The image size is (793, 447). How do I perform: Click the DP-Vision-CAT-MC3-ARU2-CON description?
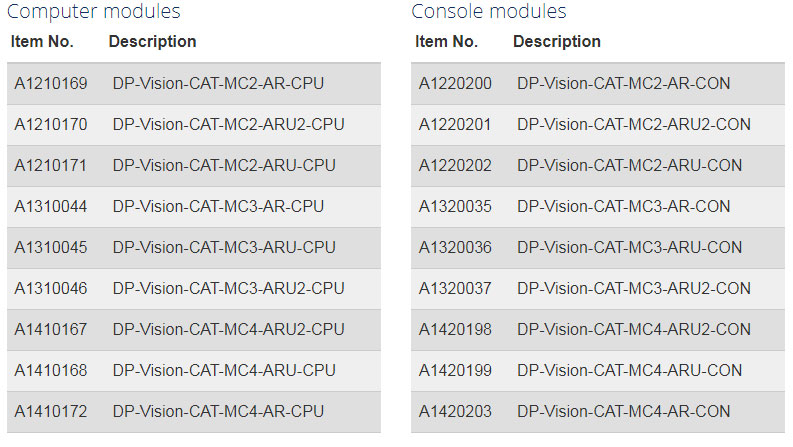634,288
